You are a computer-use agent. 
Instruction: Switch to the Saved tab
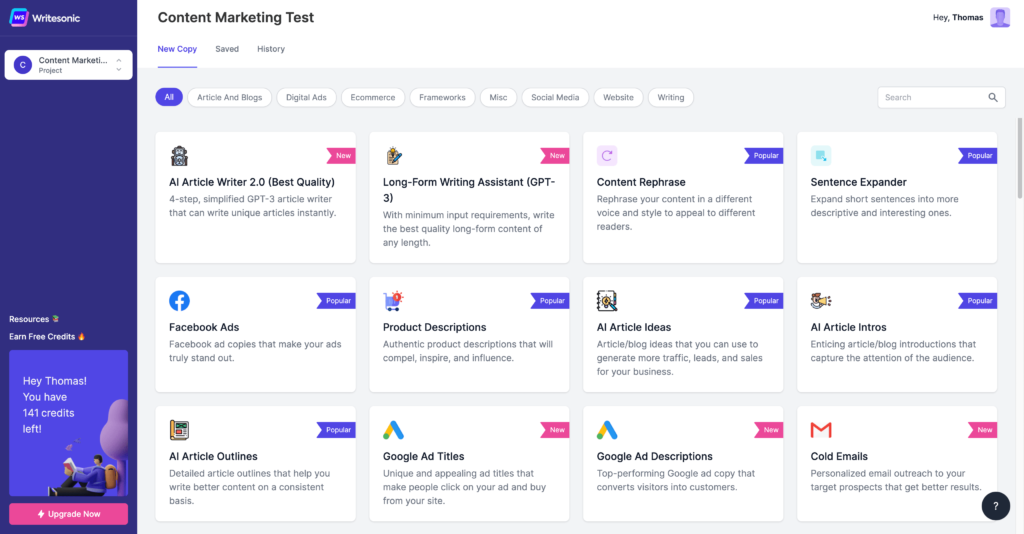(227, 49)
